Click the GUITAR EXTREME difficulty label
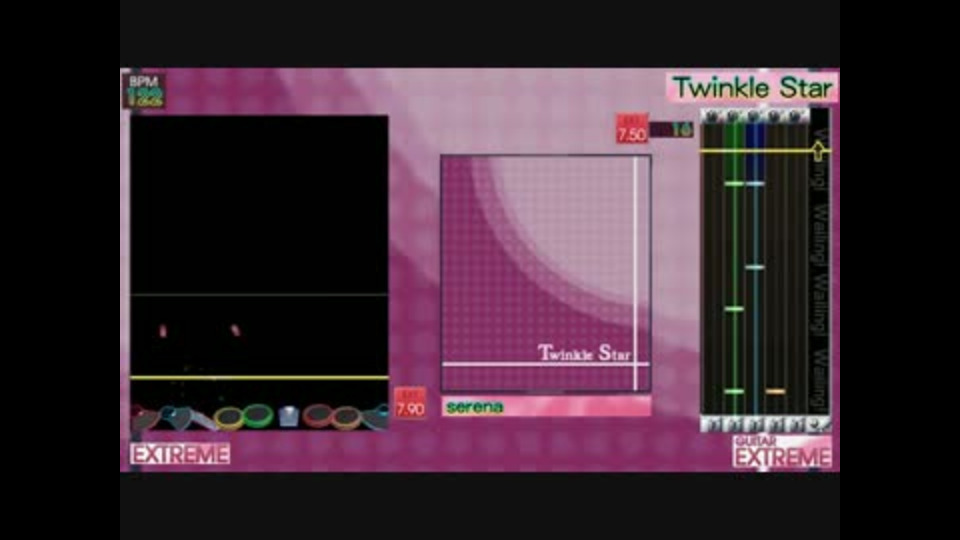 (782, 452)
